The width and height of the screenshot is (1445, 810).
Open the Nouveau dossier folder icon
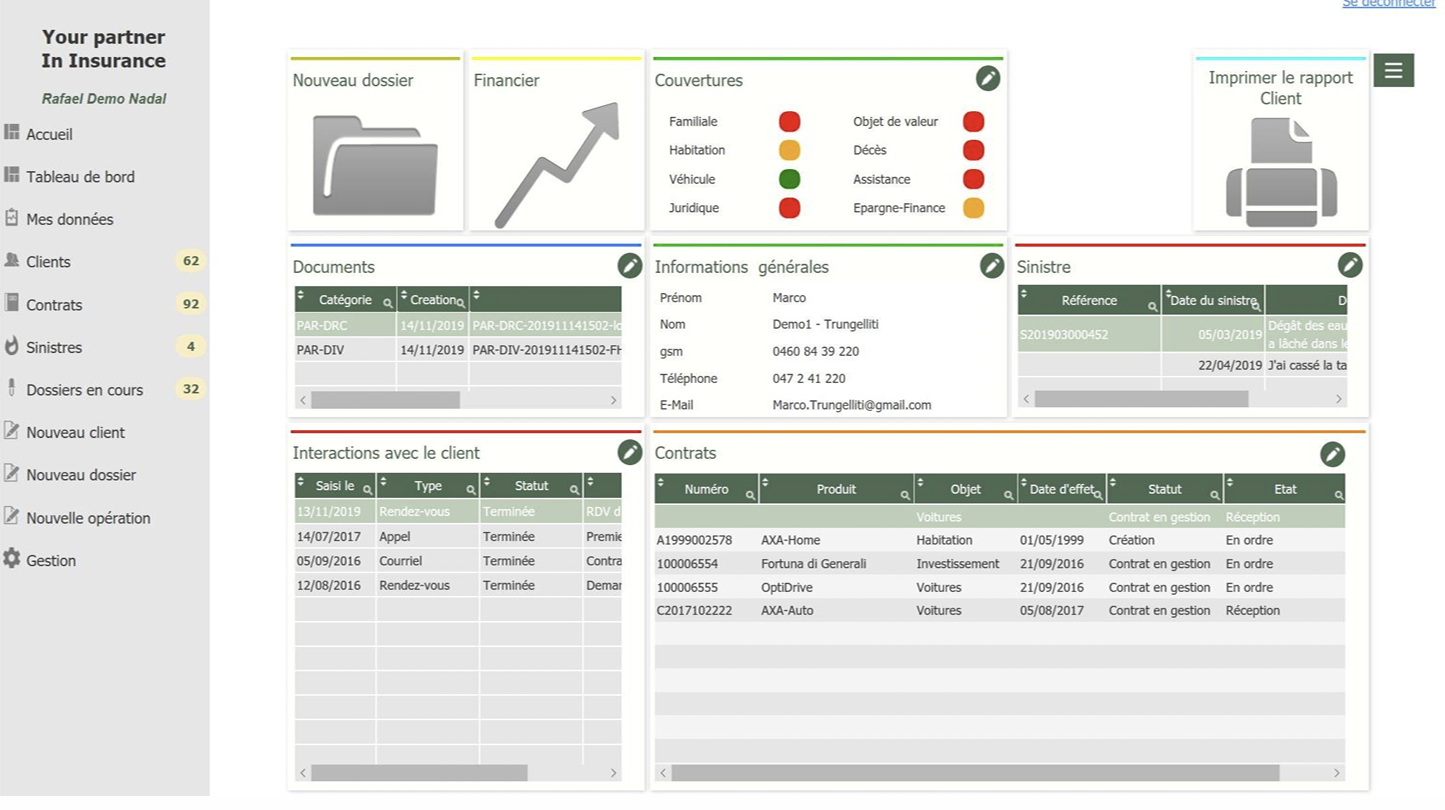pyautogui.click(x=375, y=165)
